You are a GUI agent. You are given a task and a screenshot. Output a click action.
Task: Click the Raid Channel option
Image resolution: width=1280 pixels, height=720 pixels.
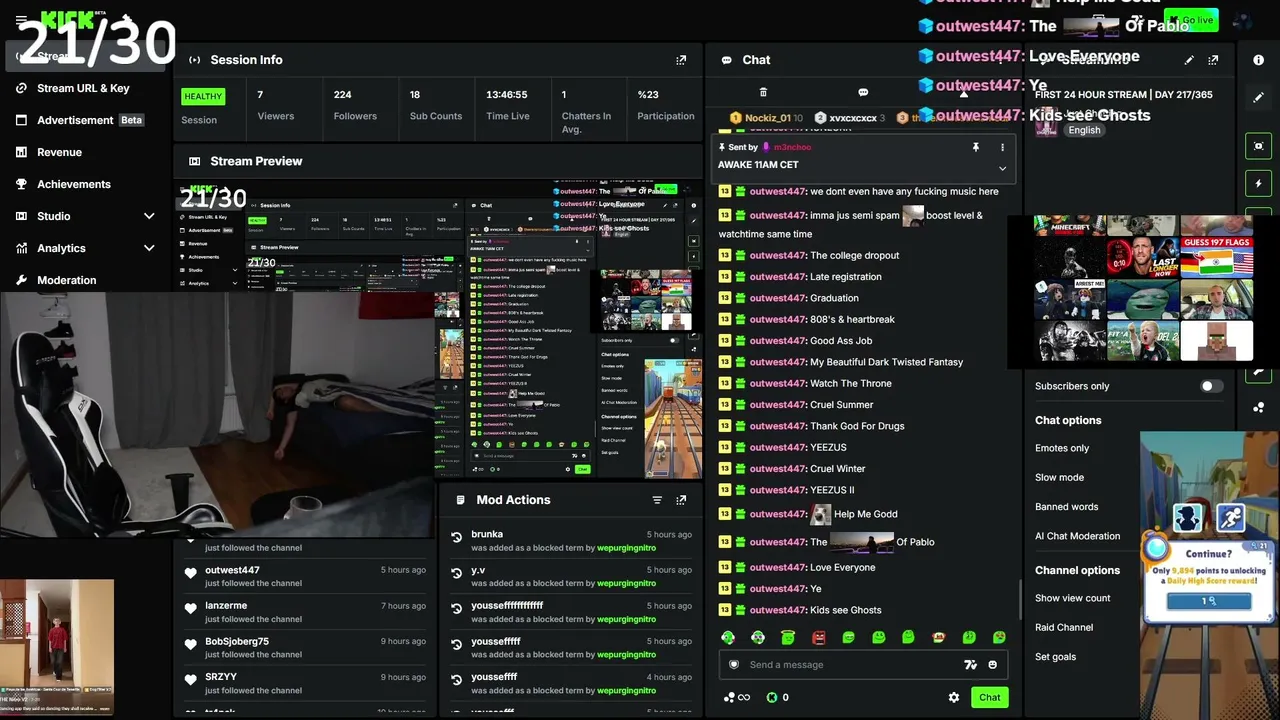[1064, 627]
